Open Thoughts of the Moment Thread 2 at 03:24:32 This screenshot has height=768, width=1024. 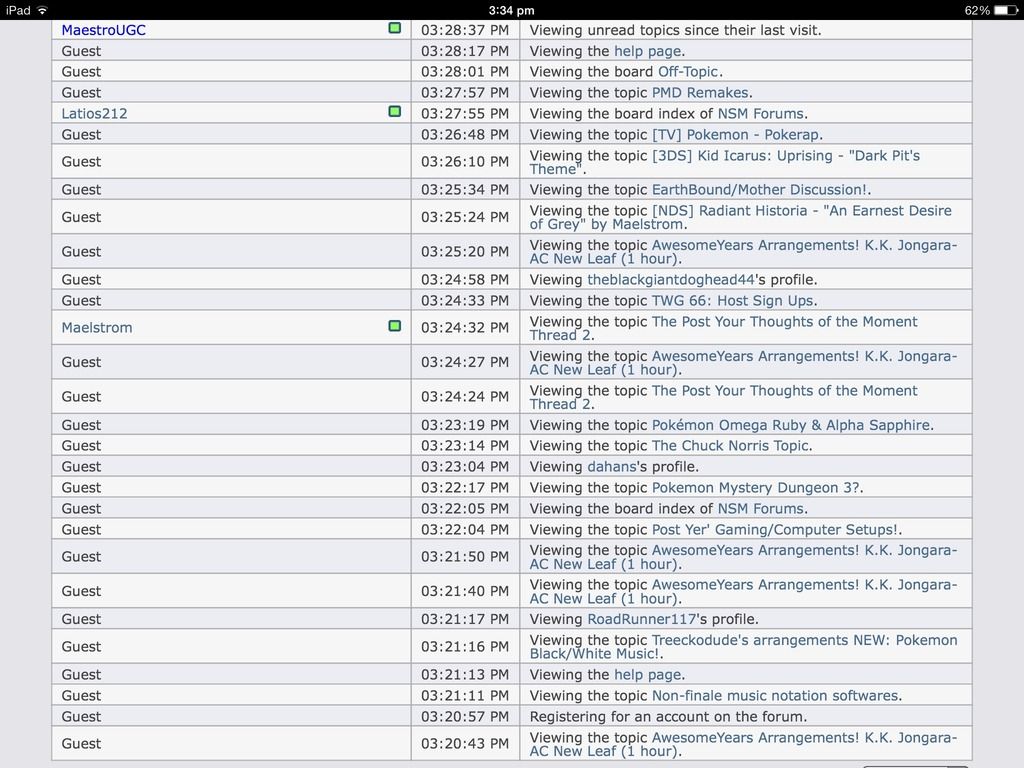[x=724, y=328]
